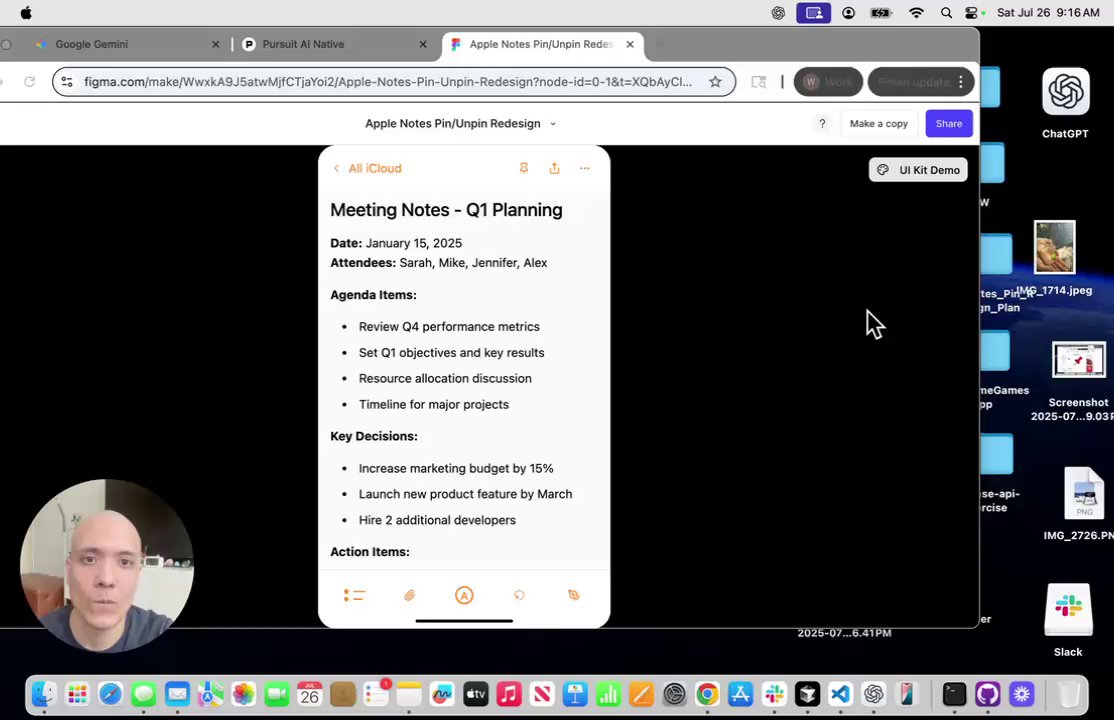Tap the pin icon in the note header
Screen dimensions: 1114x720
click(x=524, y=168)
